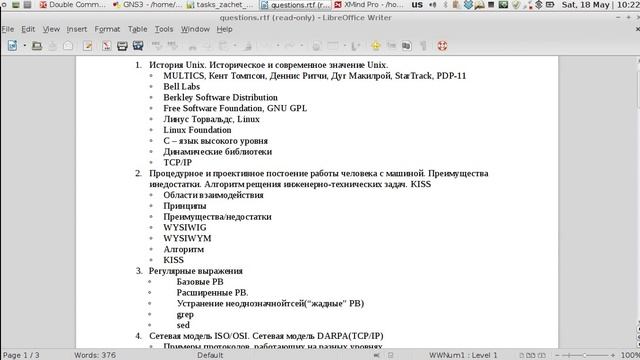Click the volume icon in system tray
This screenshot has height=360, width=640.
point(433,5)
